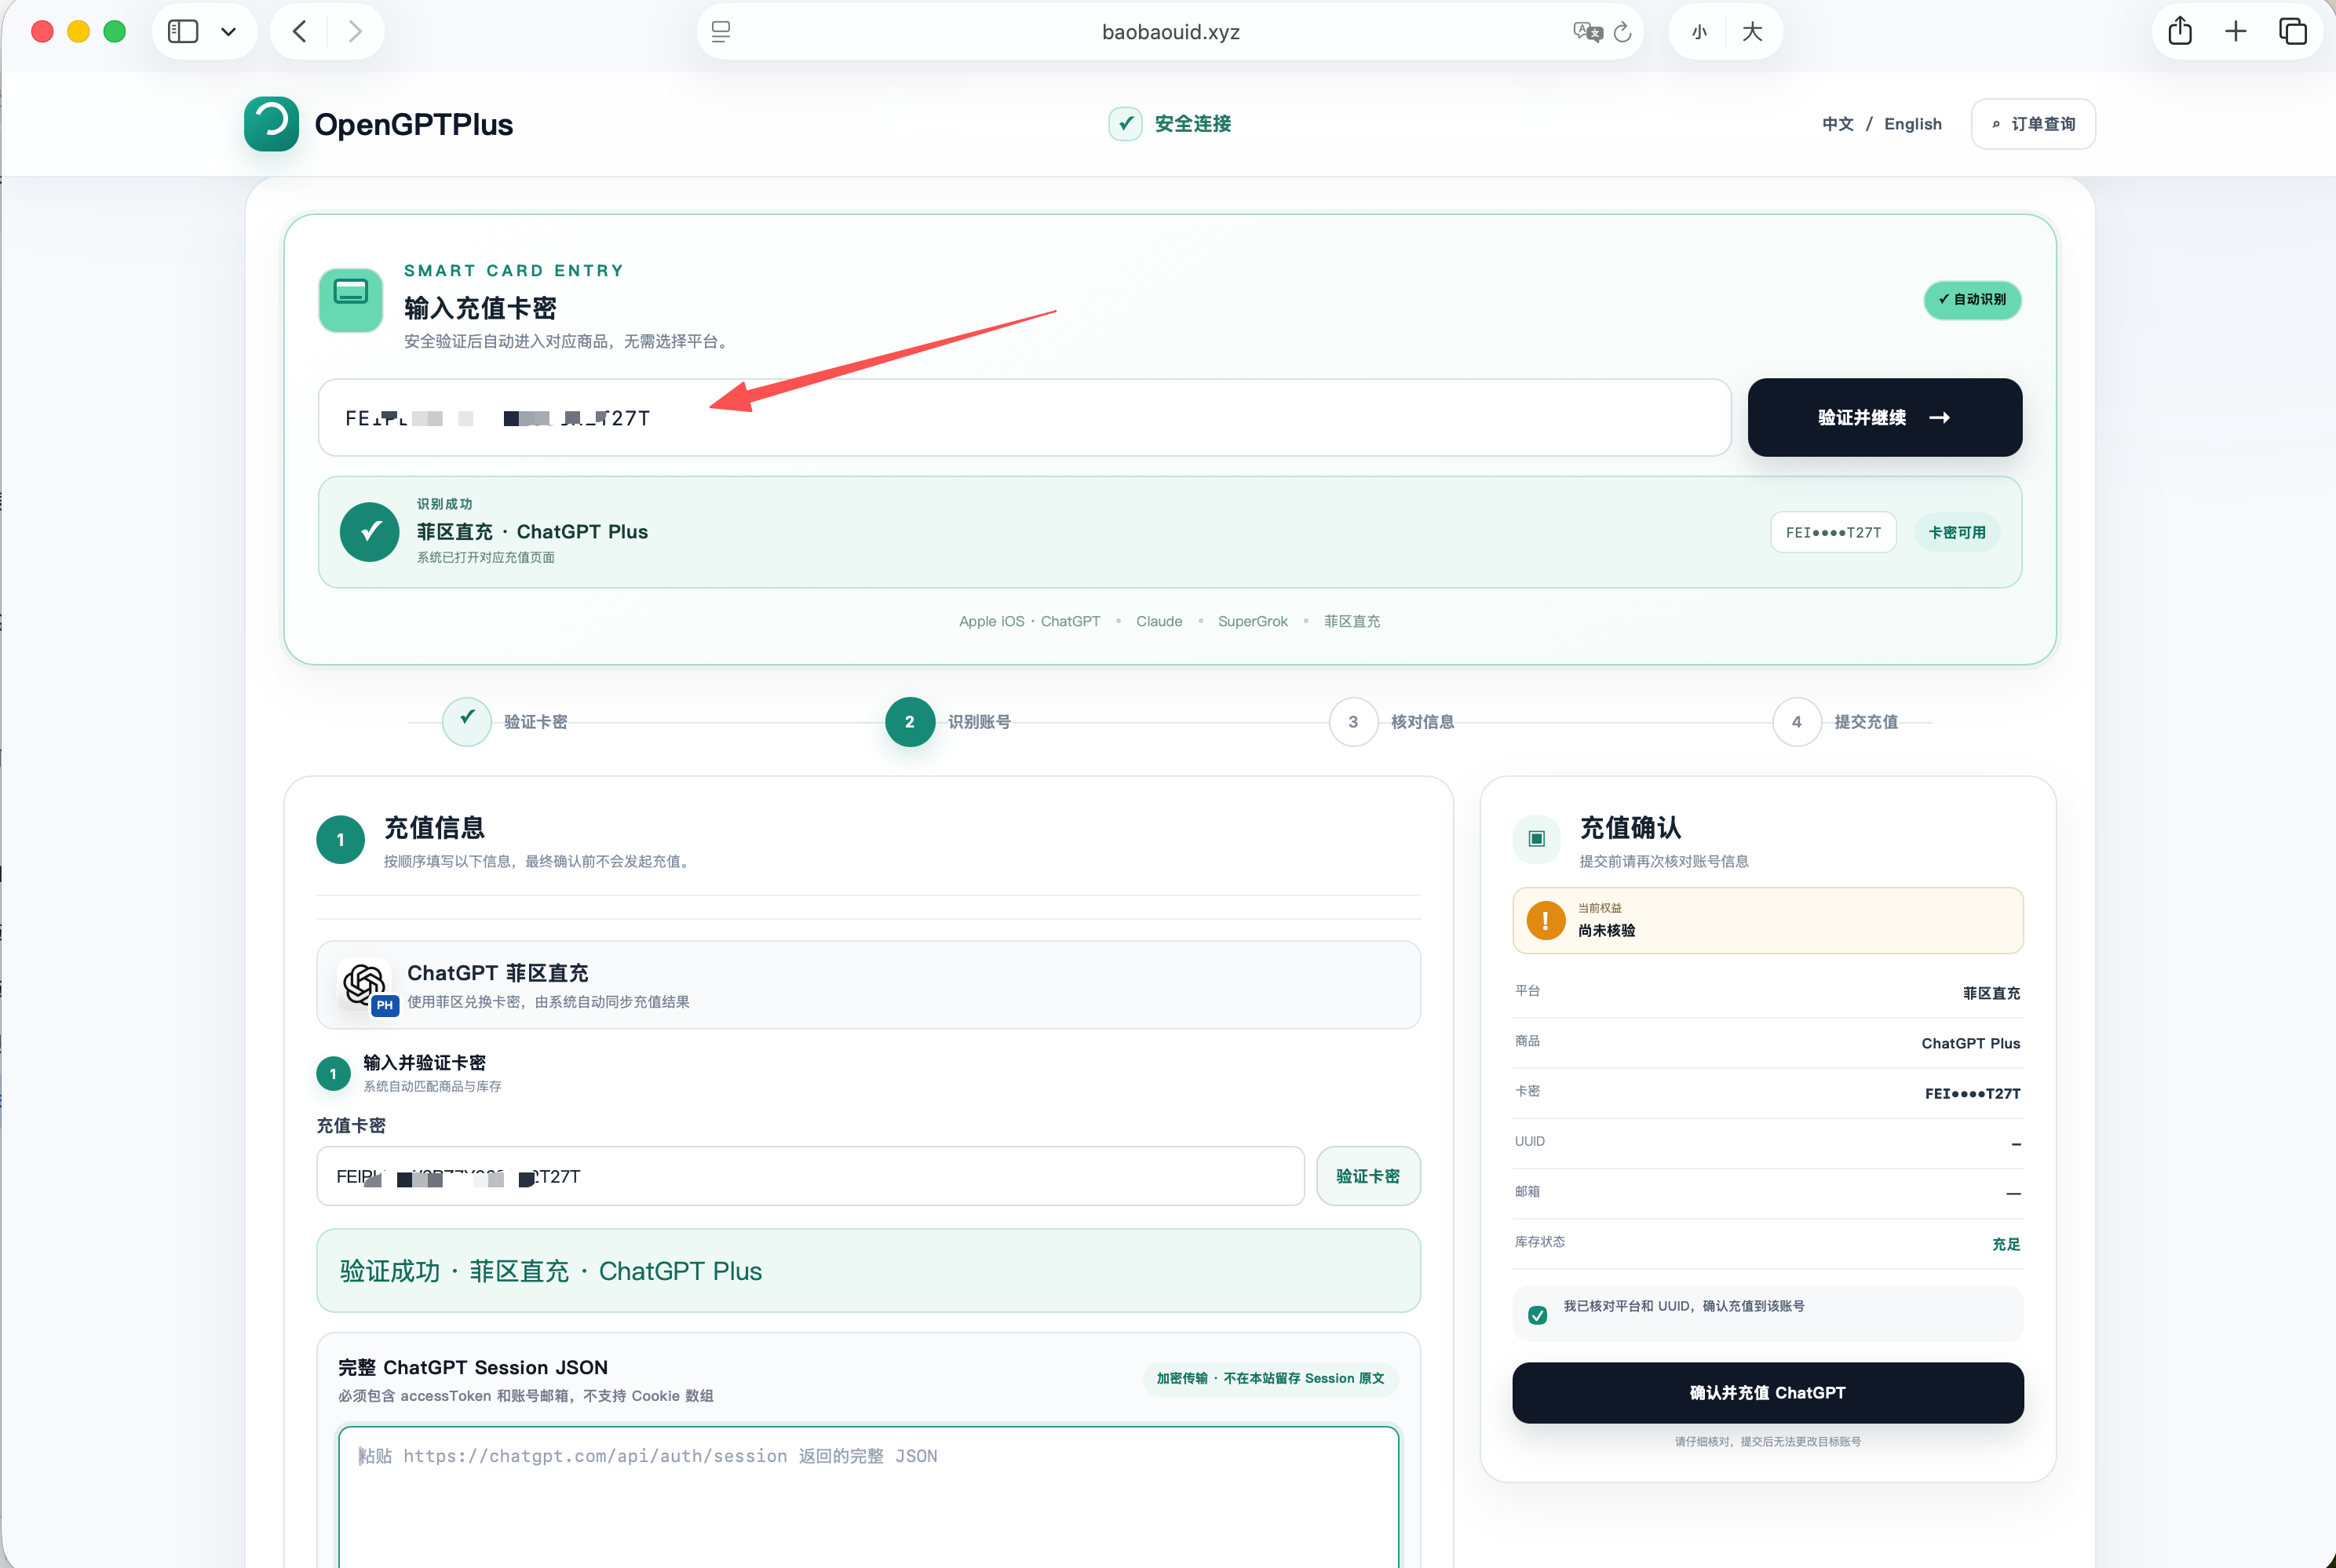Open a new tab

(2236, 32)
